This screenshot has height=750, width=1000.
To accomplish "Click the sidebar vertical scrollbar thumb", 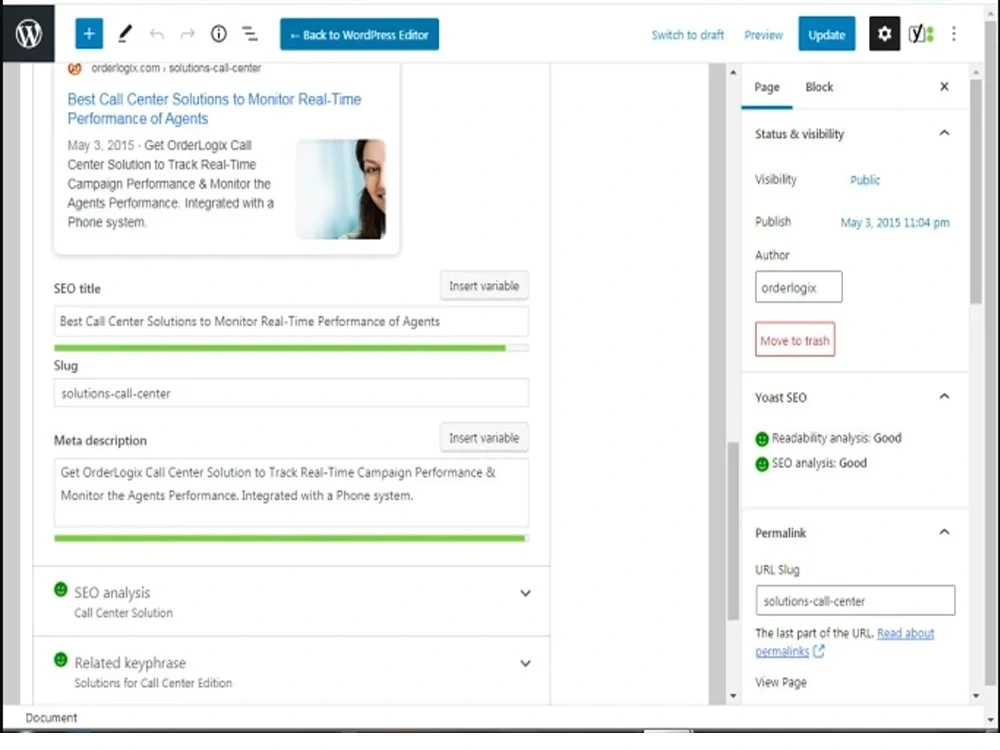I will [x=976, y=191].
